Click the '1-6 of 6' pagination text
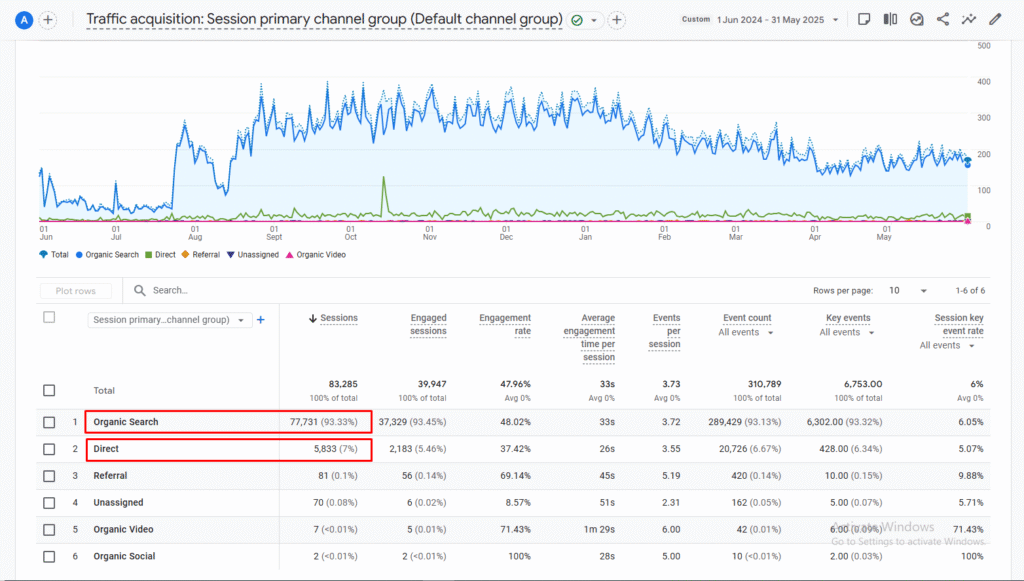 point(970,290)
